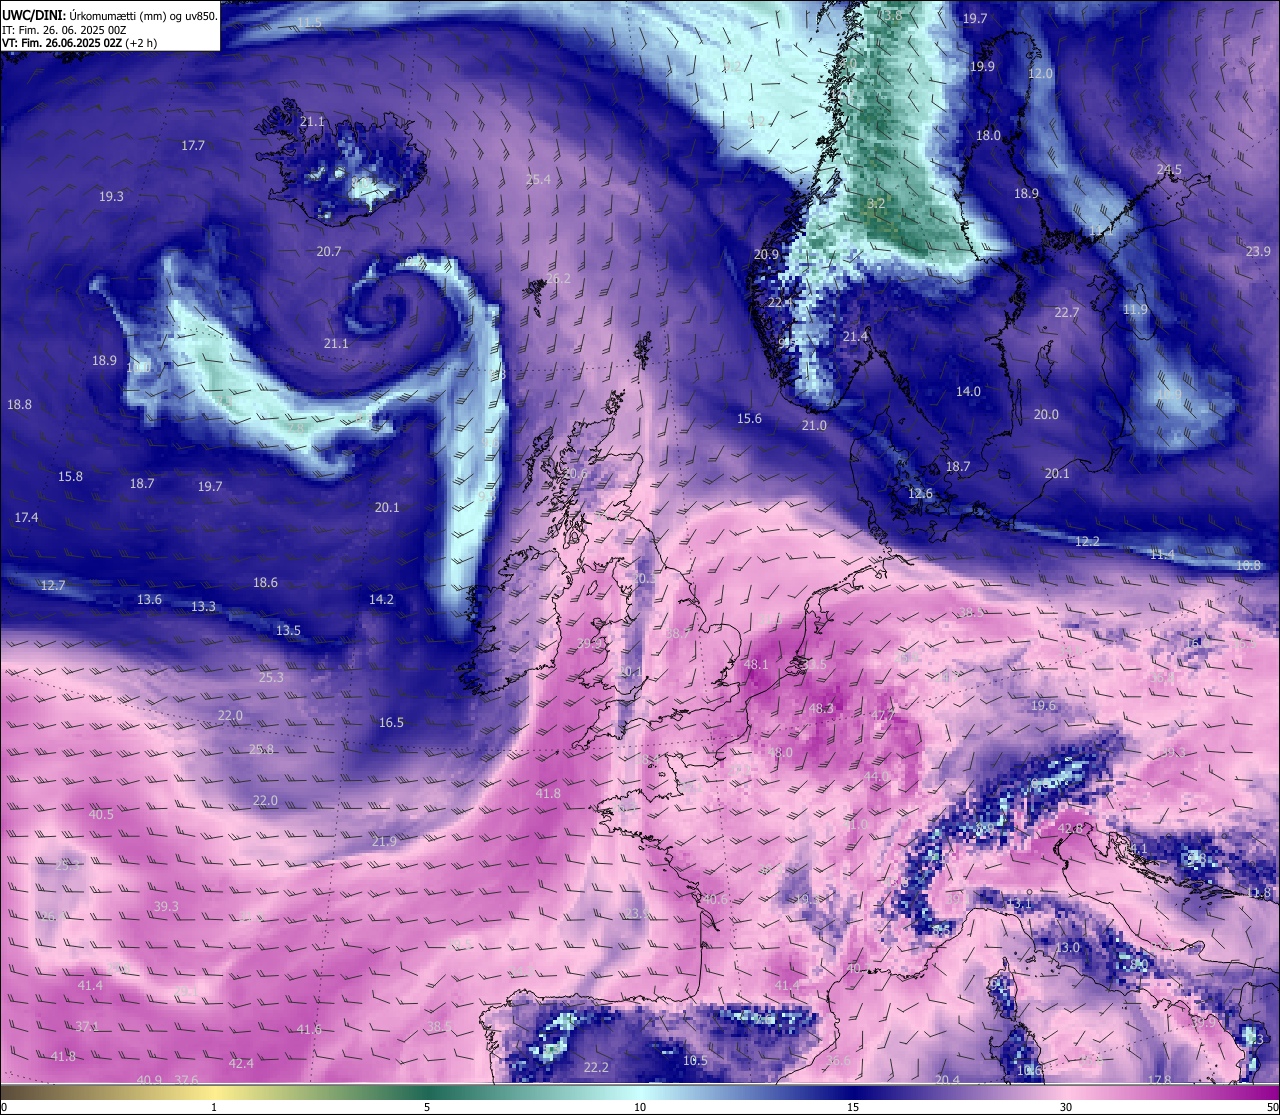Click the 12.0 value in the northeast
This screenshot has width=1280, height=1115.
[1041, 75]
